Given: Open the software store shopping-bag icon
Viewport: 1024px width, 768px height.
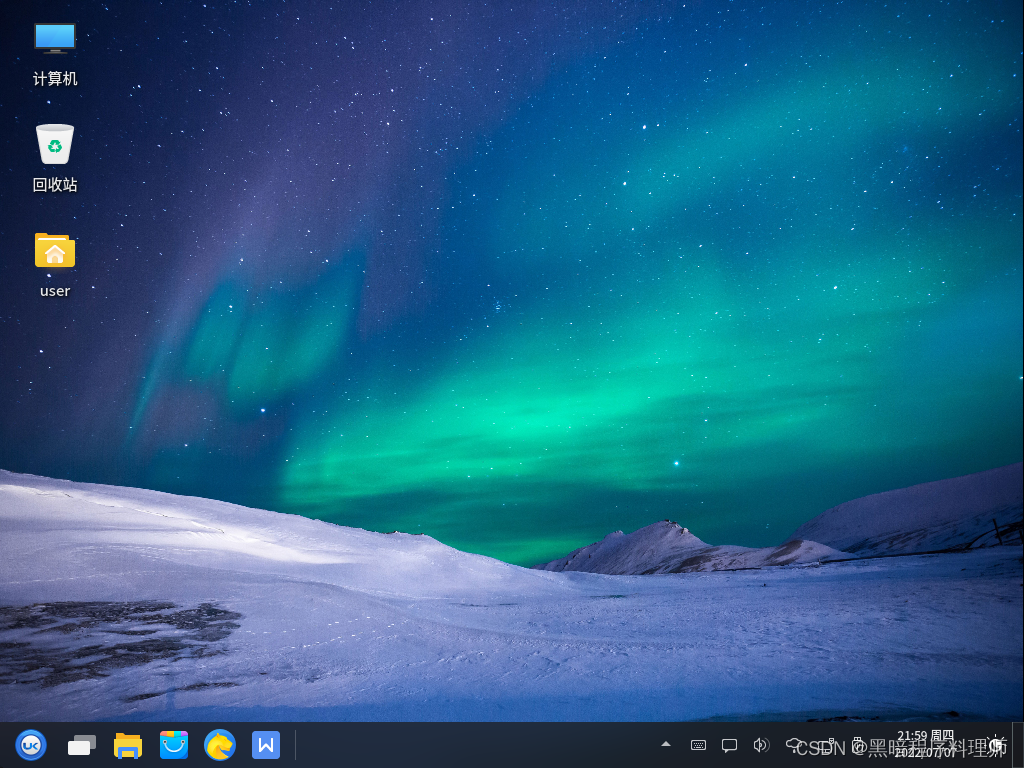Looking at the screenshot, I should point(174,745).
